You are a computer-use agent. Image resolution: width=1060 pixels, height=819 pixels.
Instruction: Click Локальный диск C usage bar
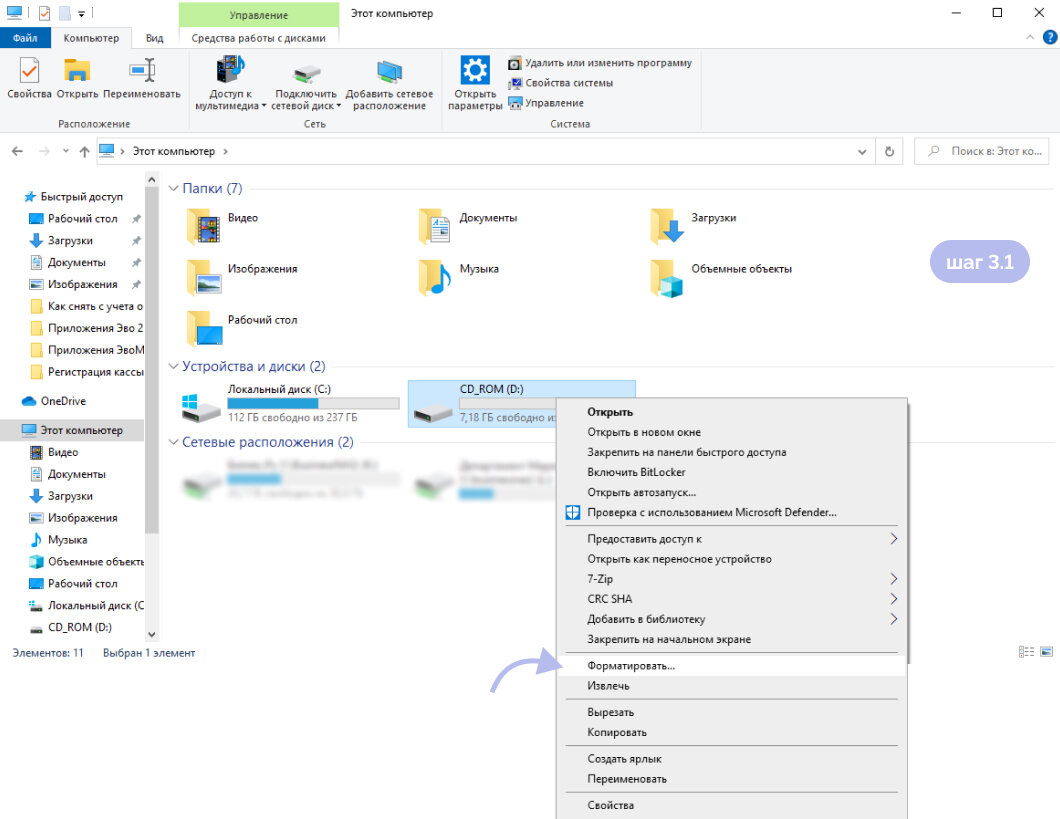tap(314, 403)
